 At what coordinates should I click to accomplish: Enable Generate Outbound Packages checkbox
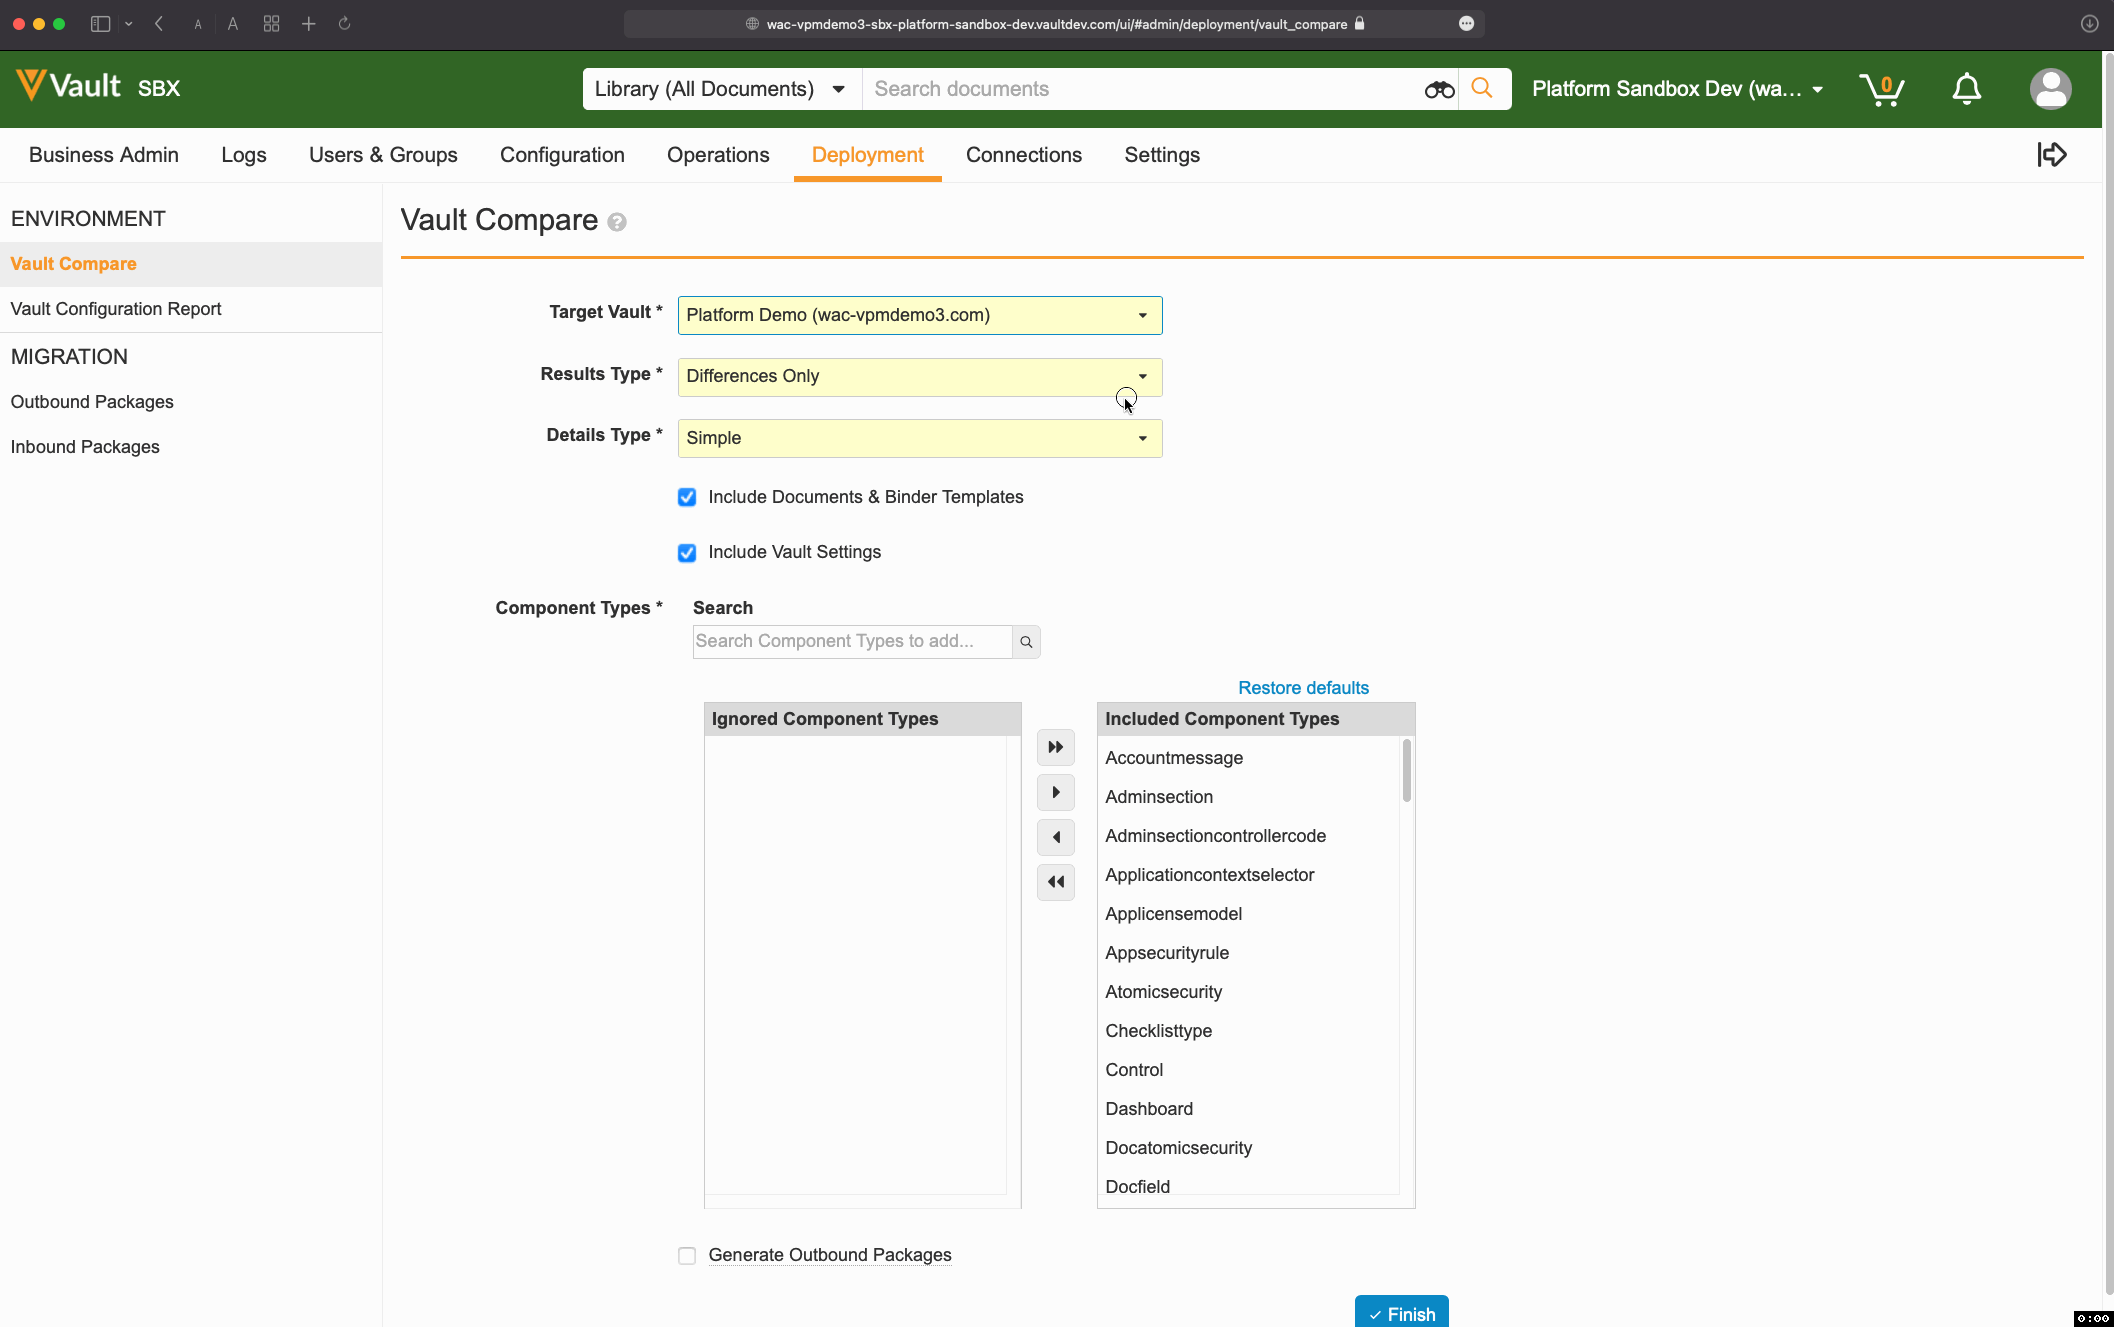tap(687, 1256)
